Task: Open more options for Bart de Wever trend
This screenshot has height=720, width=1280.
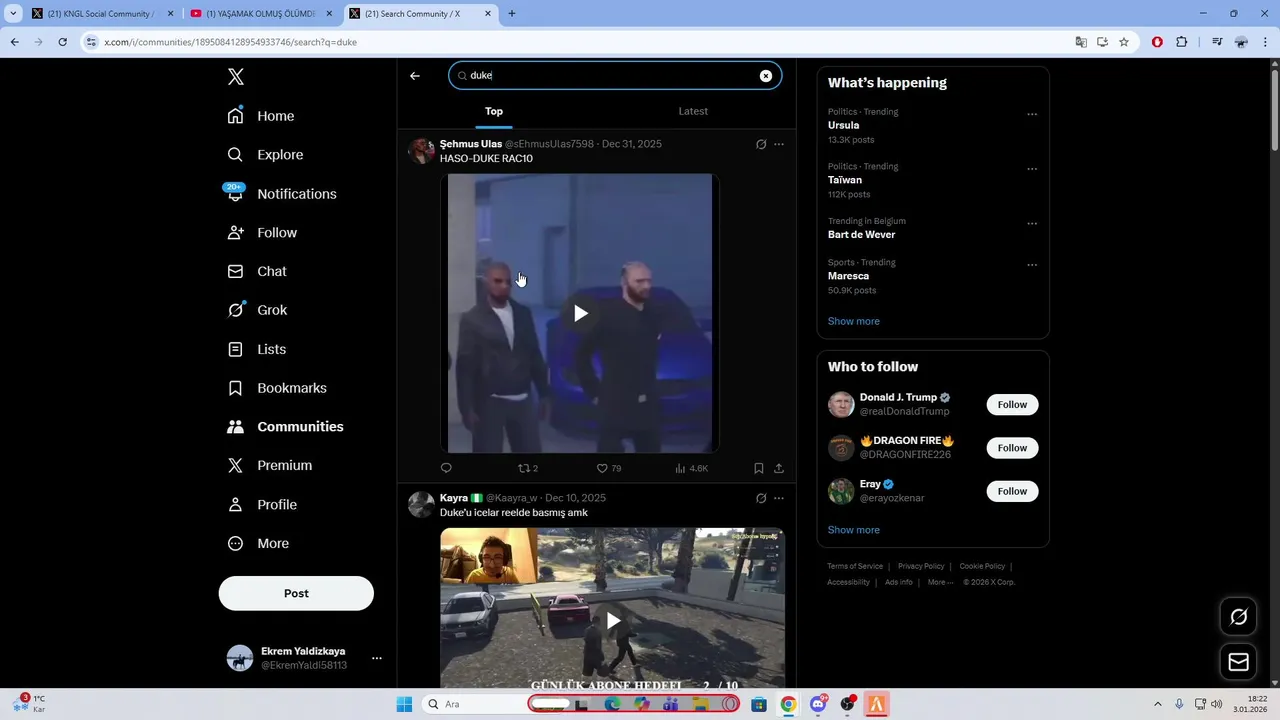Action: (1032, 224)
